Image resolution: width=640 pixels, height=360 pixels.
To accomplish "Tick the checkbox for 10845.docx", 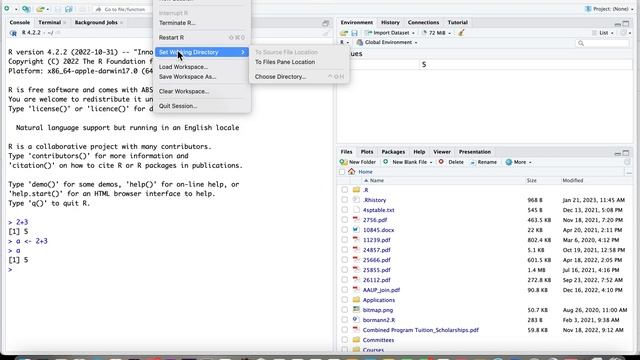I will click(x=344, y=230).
